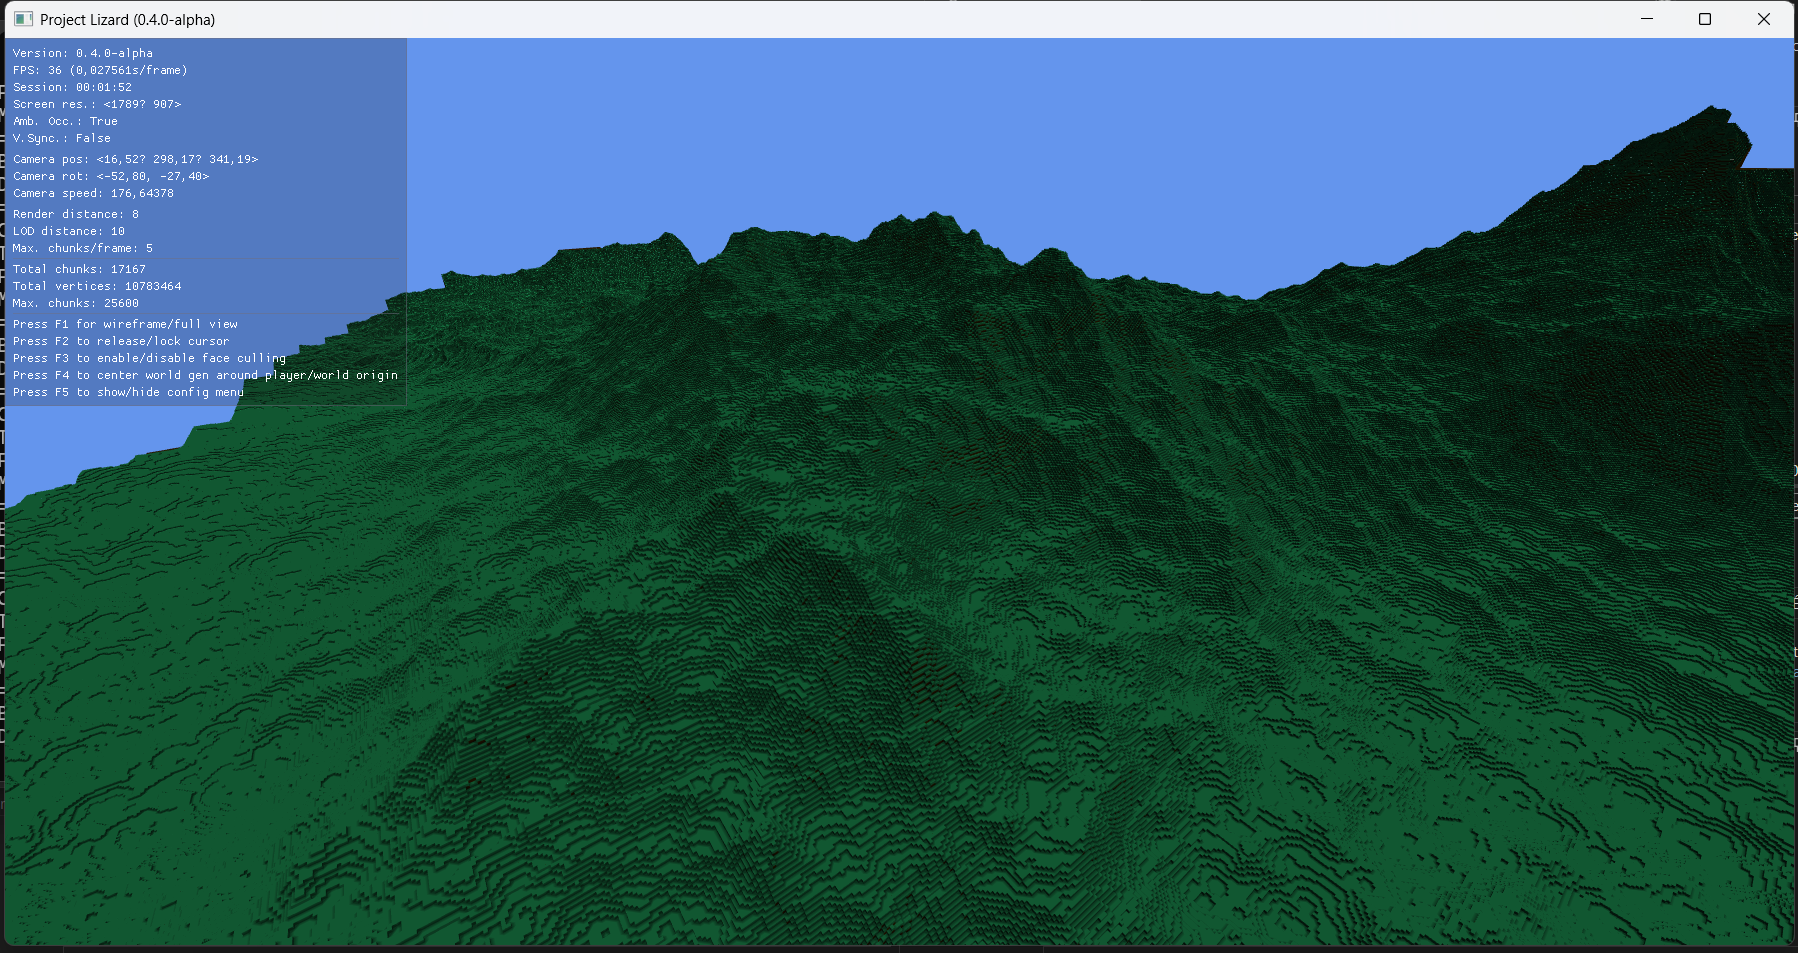Select the LOD distance: 10 entry
The image size is (1798, 953).
pos(68,231)
